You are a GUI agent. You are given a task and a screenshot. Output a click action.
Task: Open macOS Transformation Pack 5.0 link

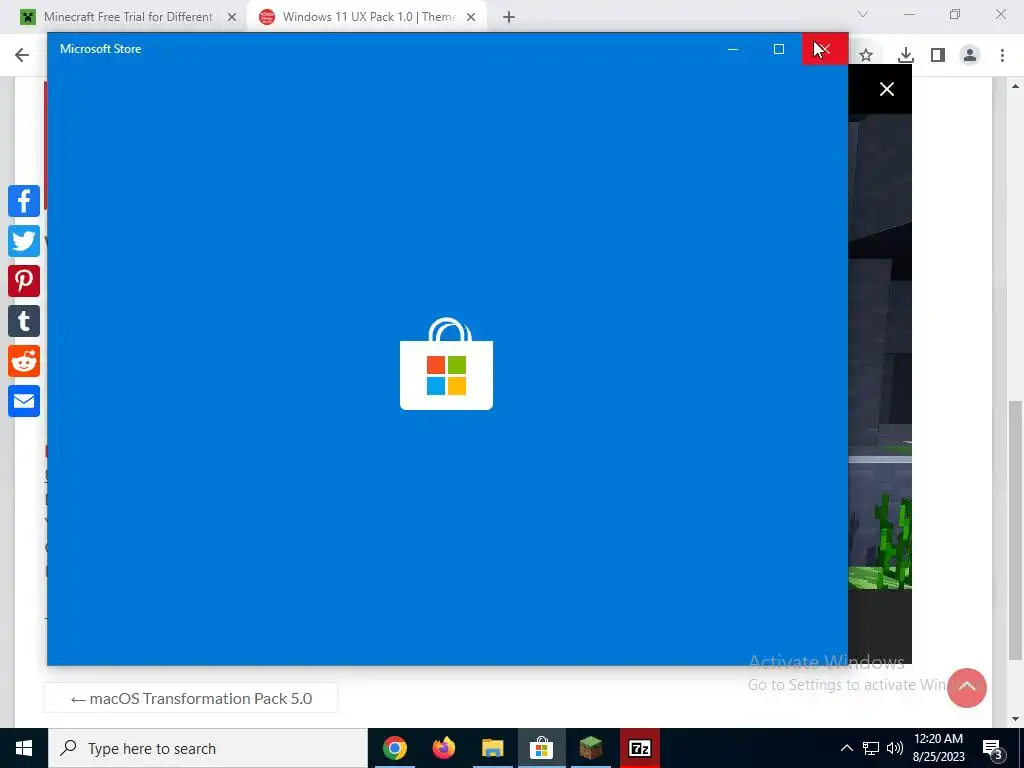[x=191, y=699]
